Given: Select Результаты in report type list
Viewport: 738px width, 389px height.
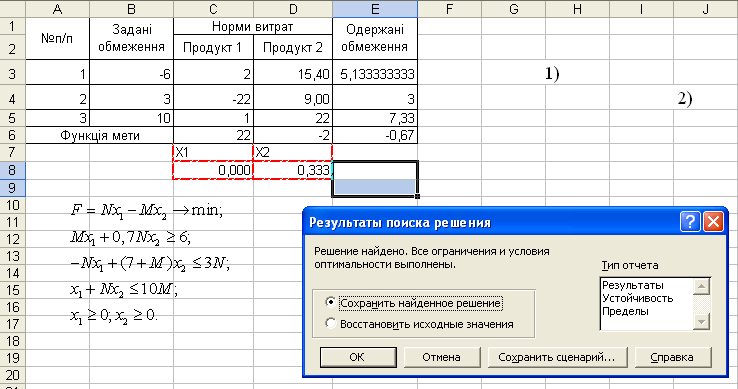Looking at the screenshot, I should pos(633,285).
